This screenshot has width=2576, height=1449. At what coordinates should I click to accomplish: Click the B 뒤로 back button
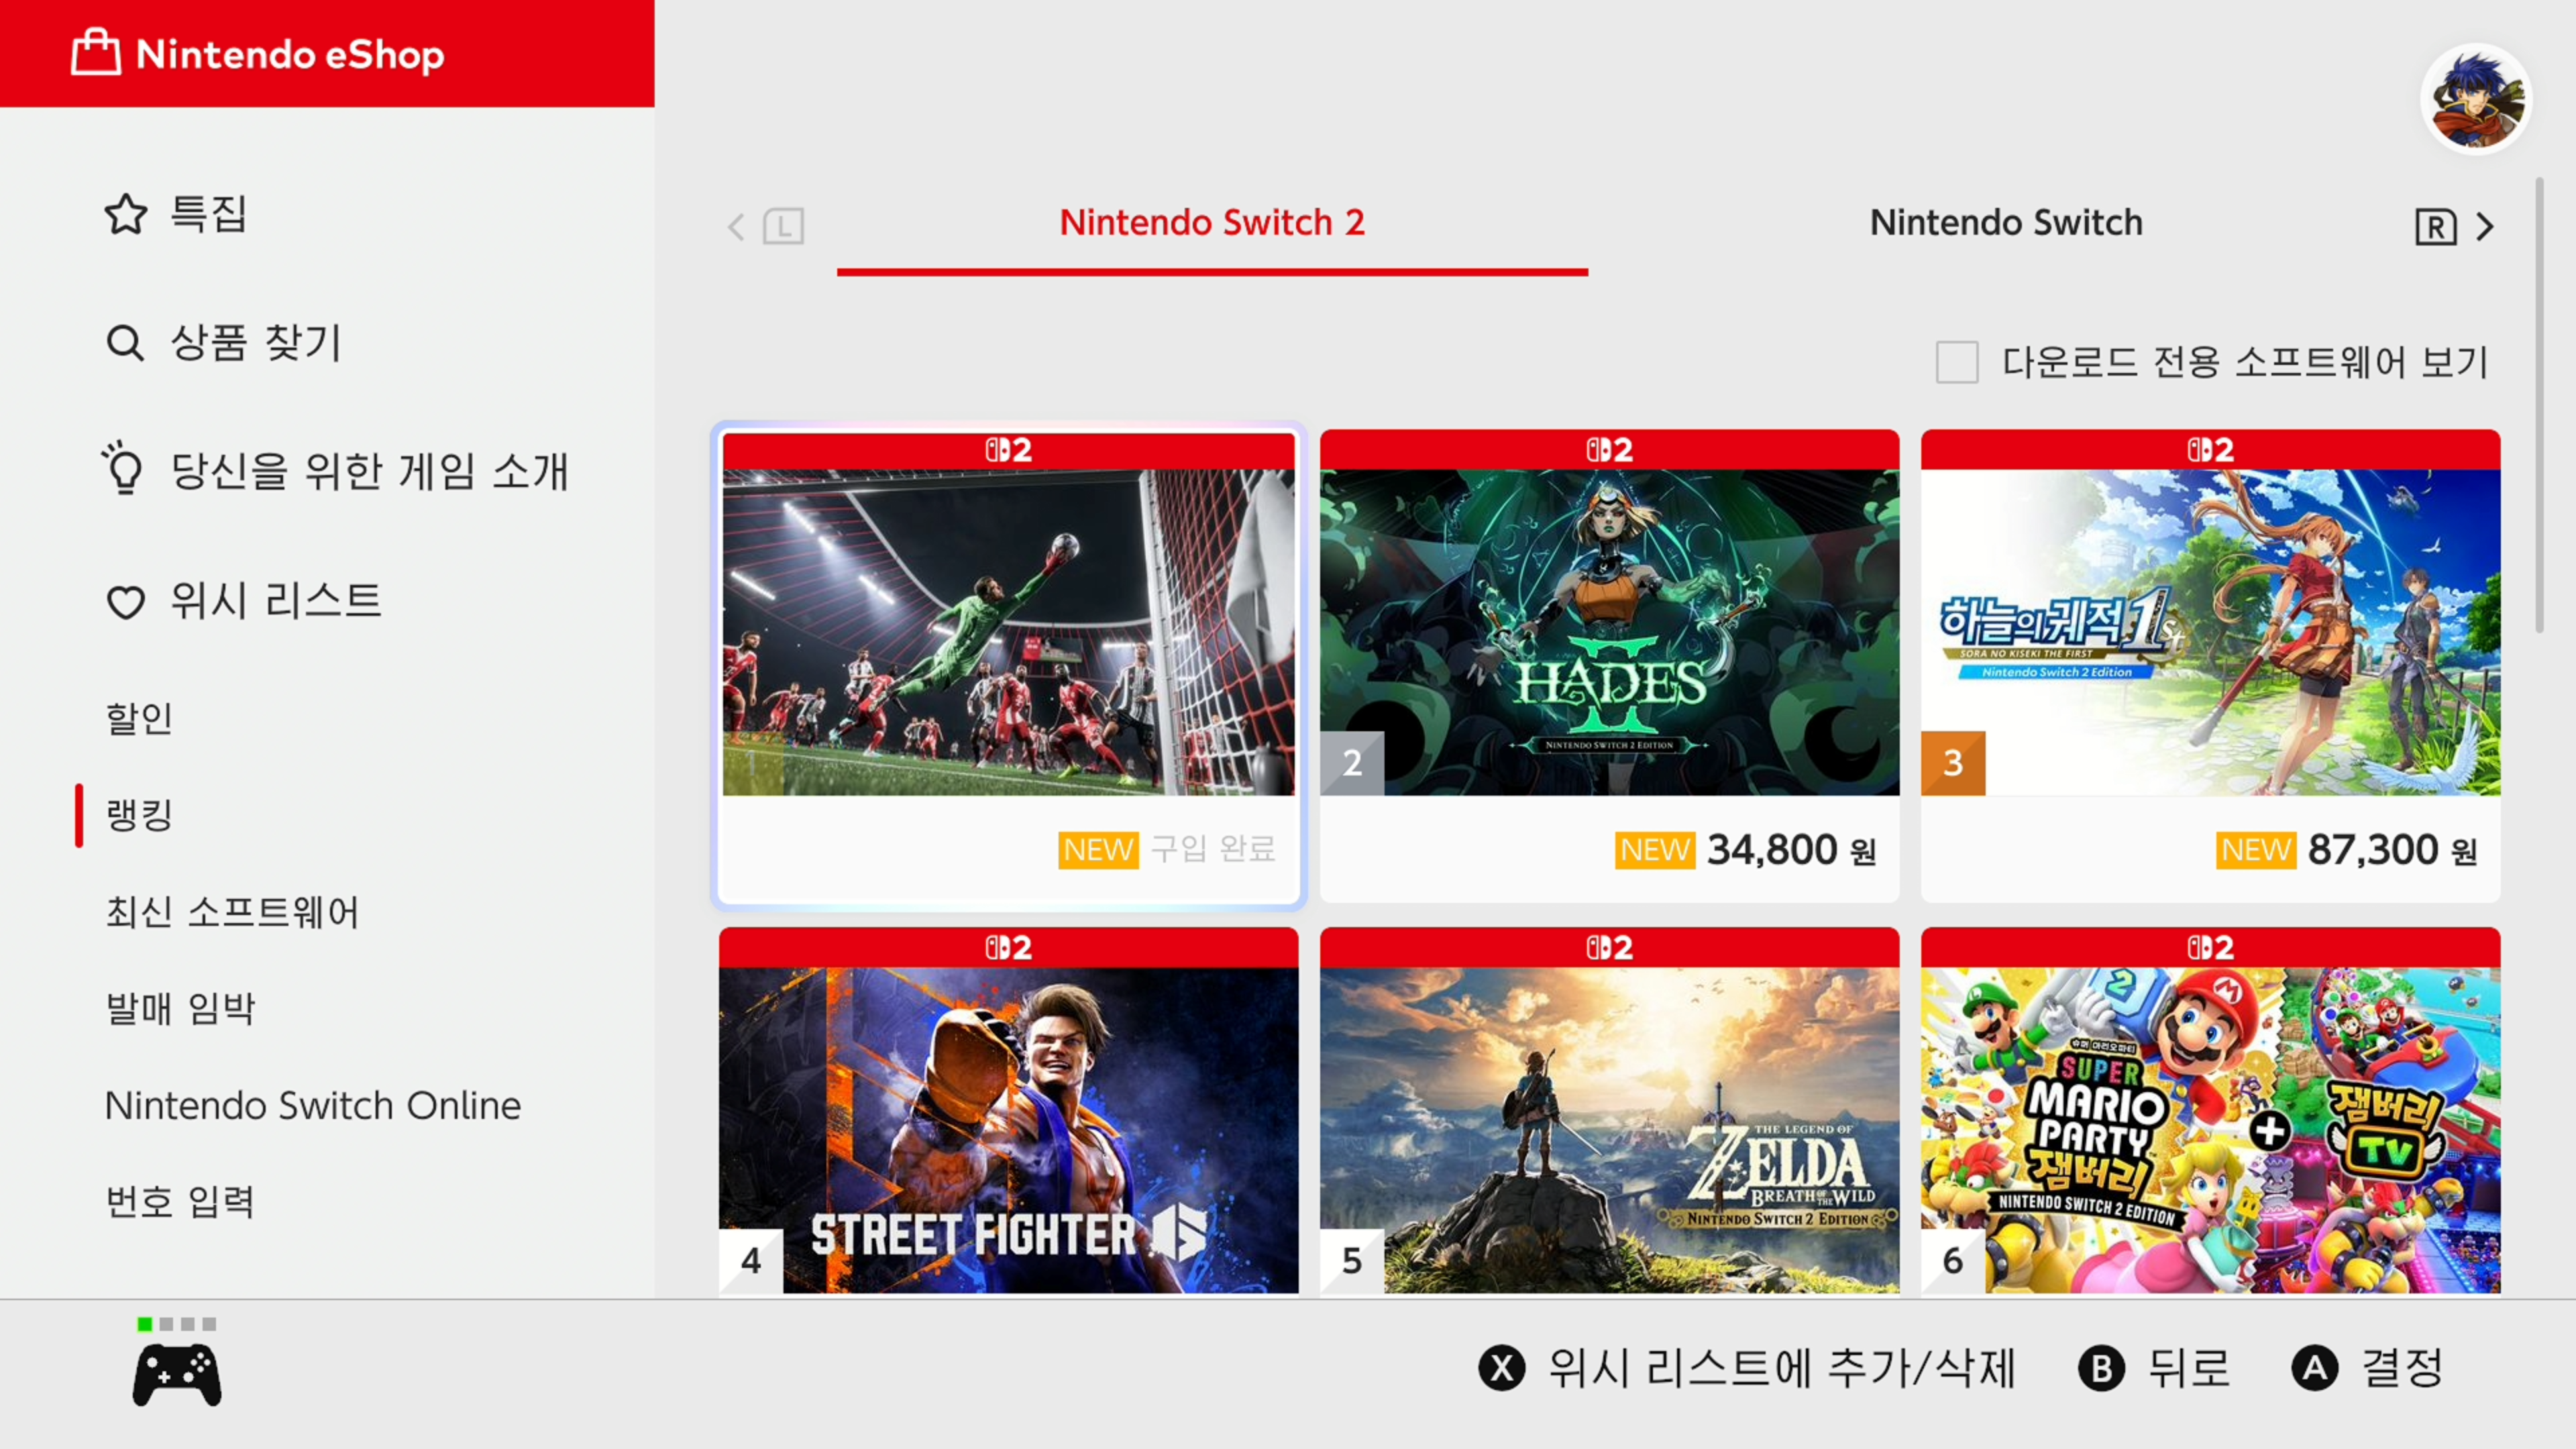click(2154, 1368)
